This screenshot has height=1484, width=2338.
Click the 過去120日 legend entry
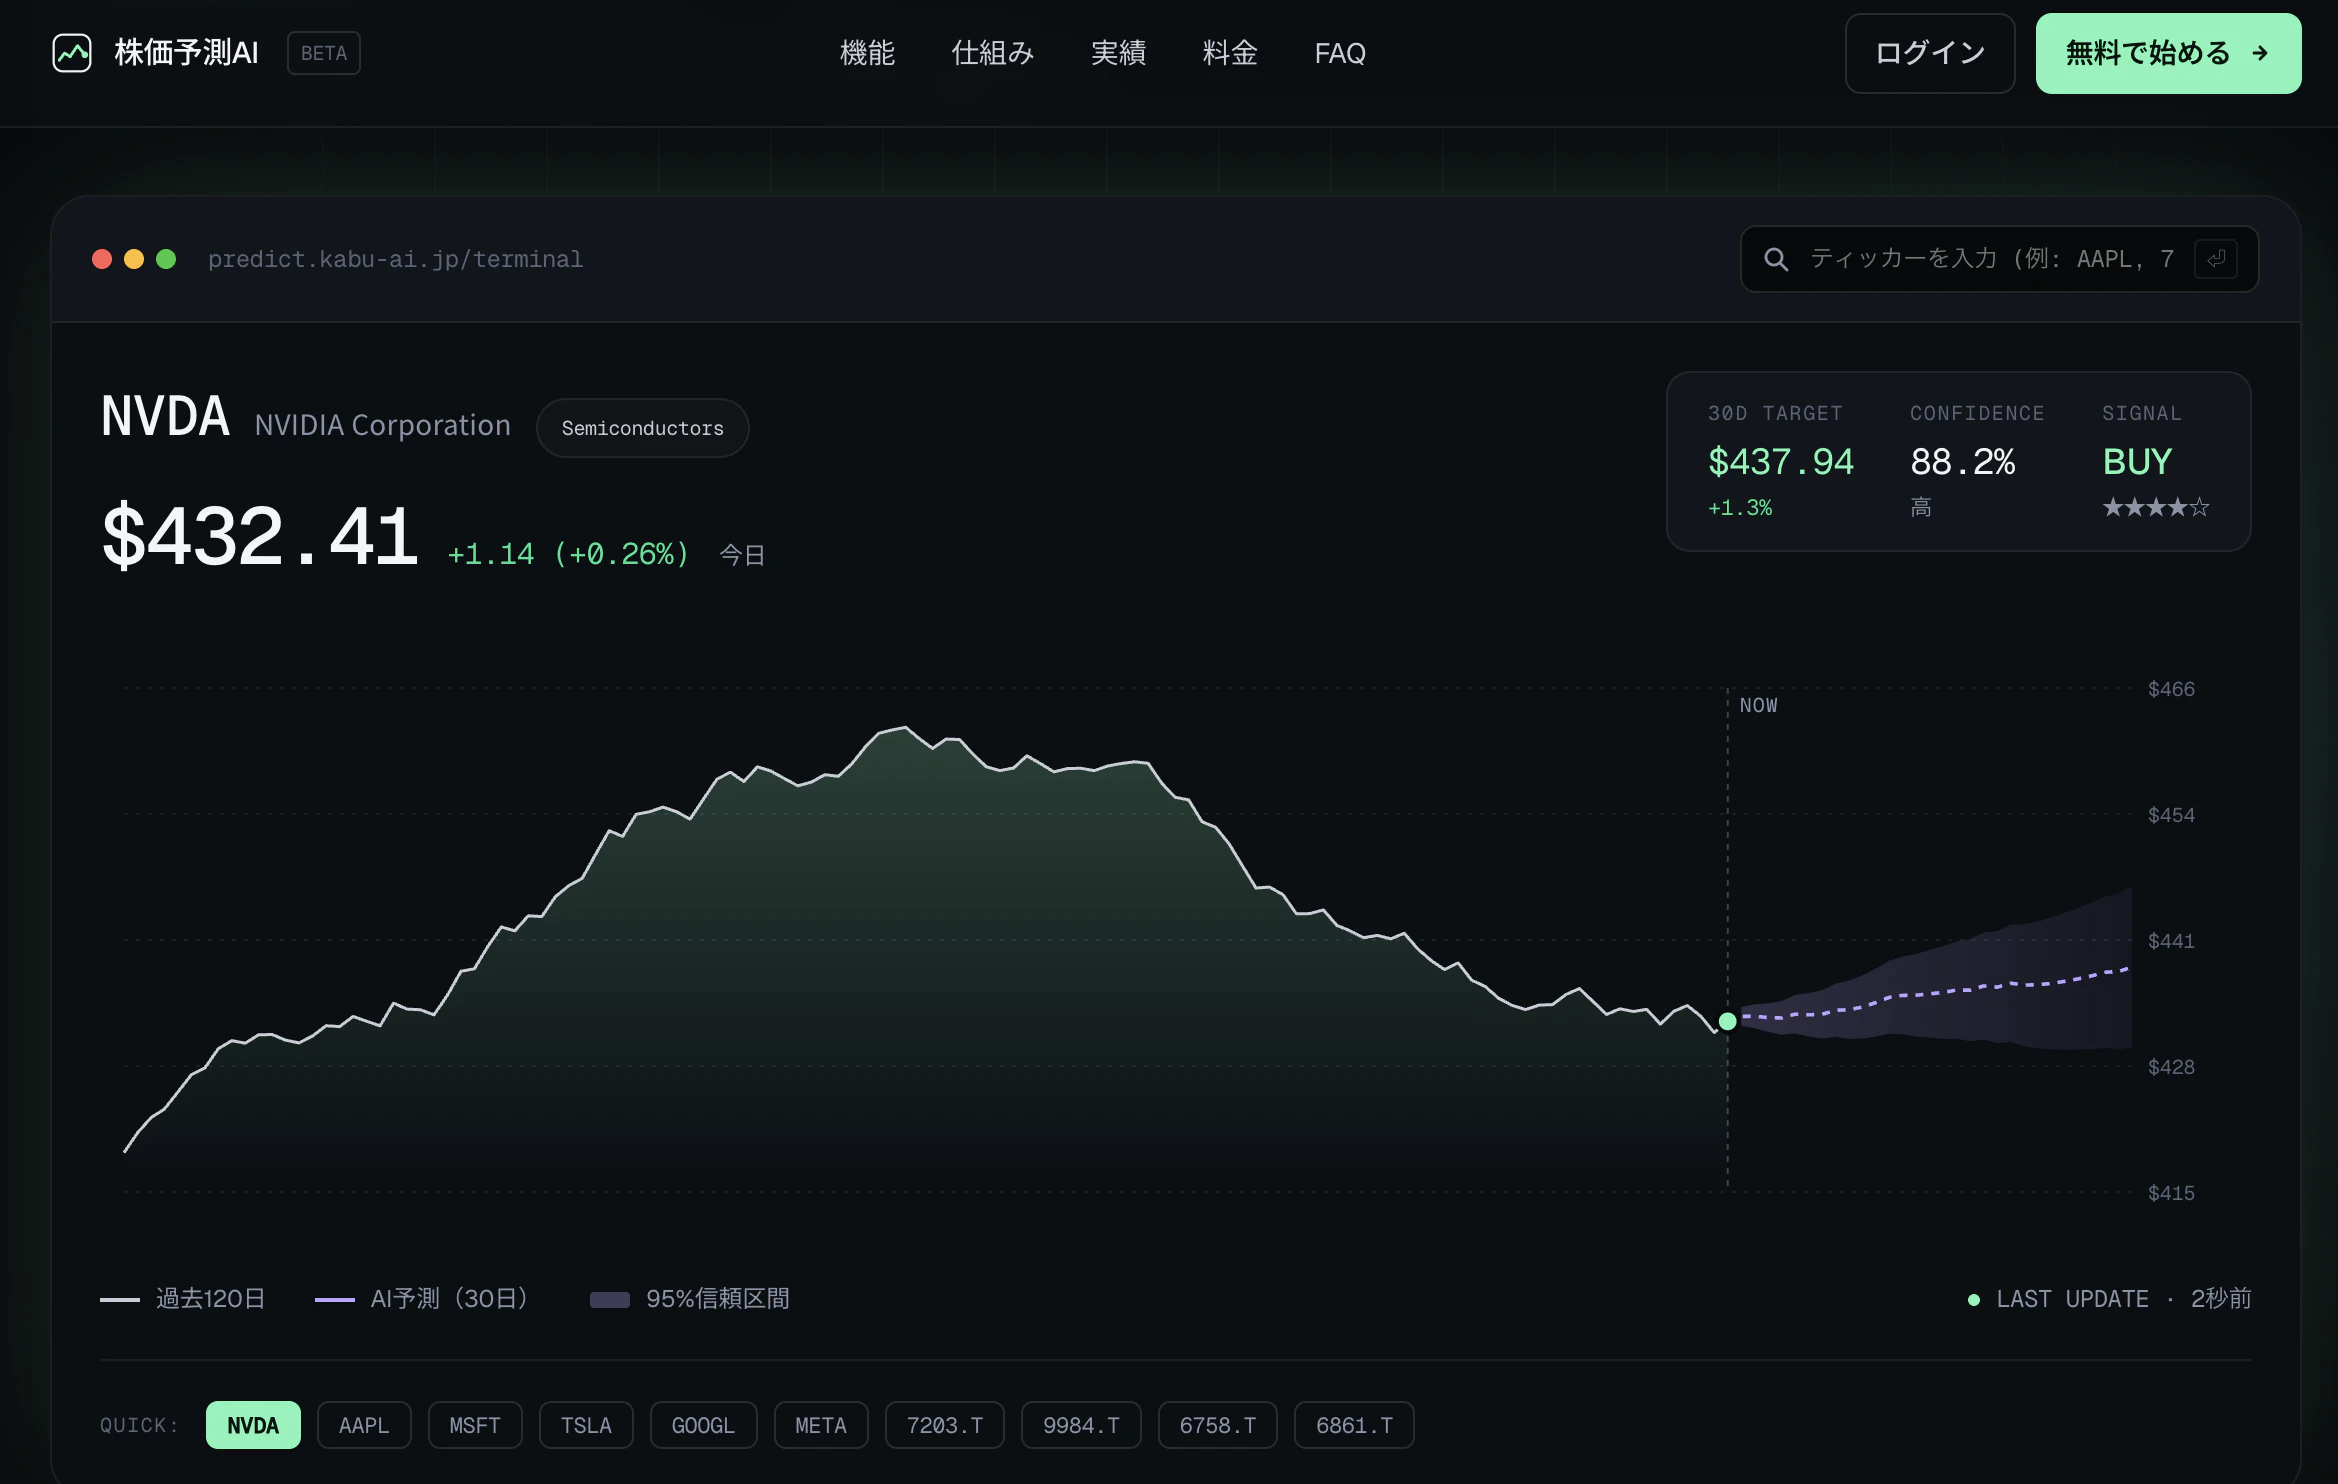coord(183,1299)
